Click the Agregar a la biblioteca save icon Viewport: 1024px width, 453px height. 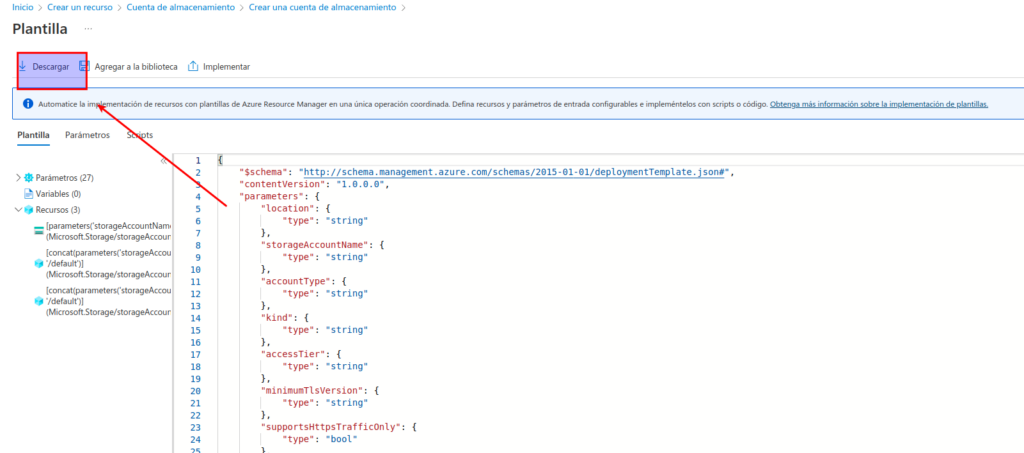[84, 66]
